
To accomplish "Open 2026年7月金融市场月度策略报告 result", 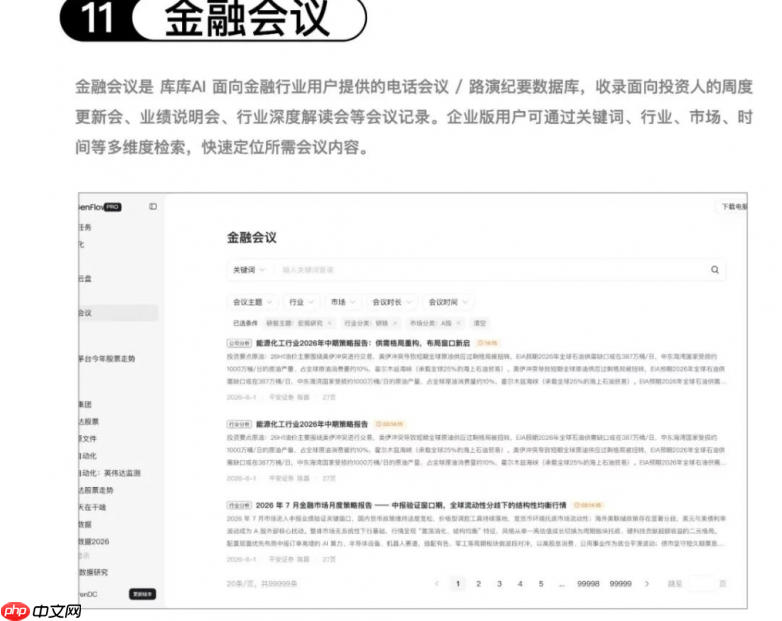I will 411,505.
